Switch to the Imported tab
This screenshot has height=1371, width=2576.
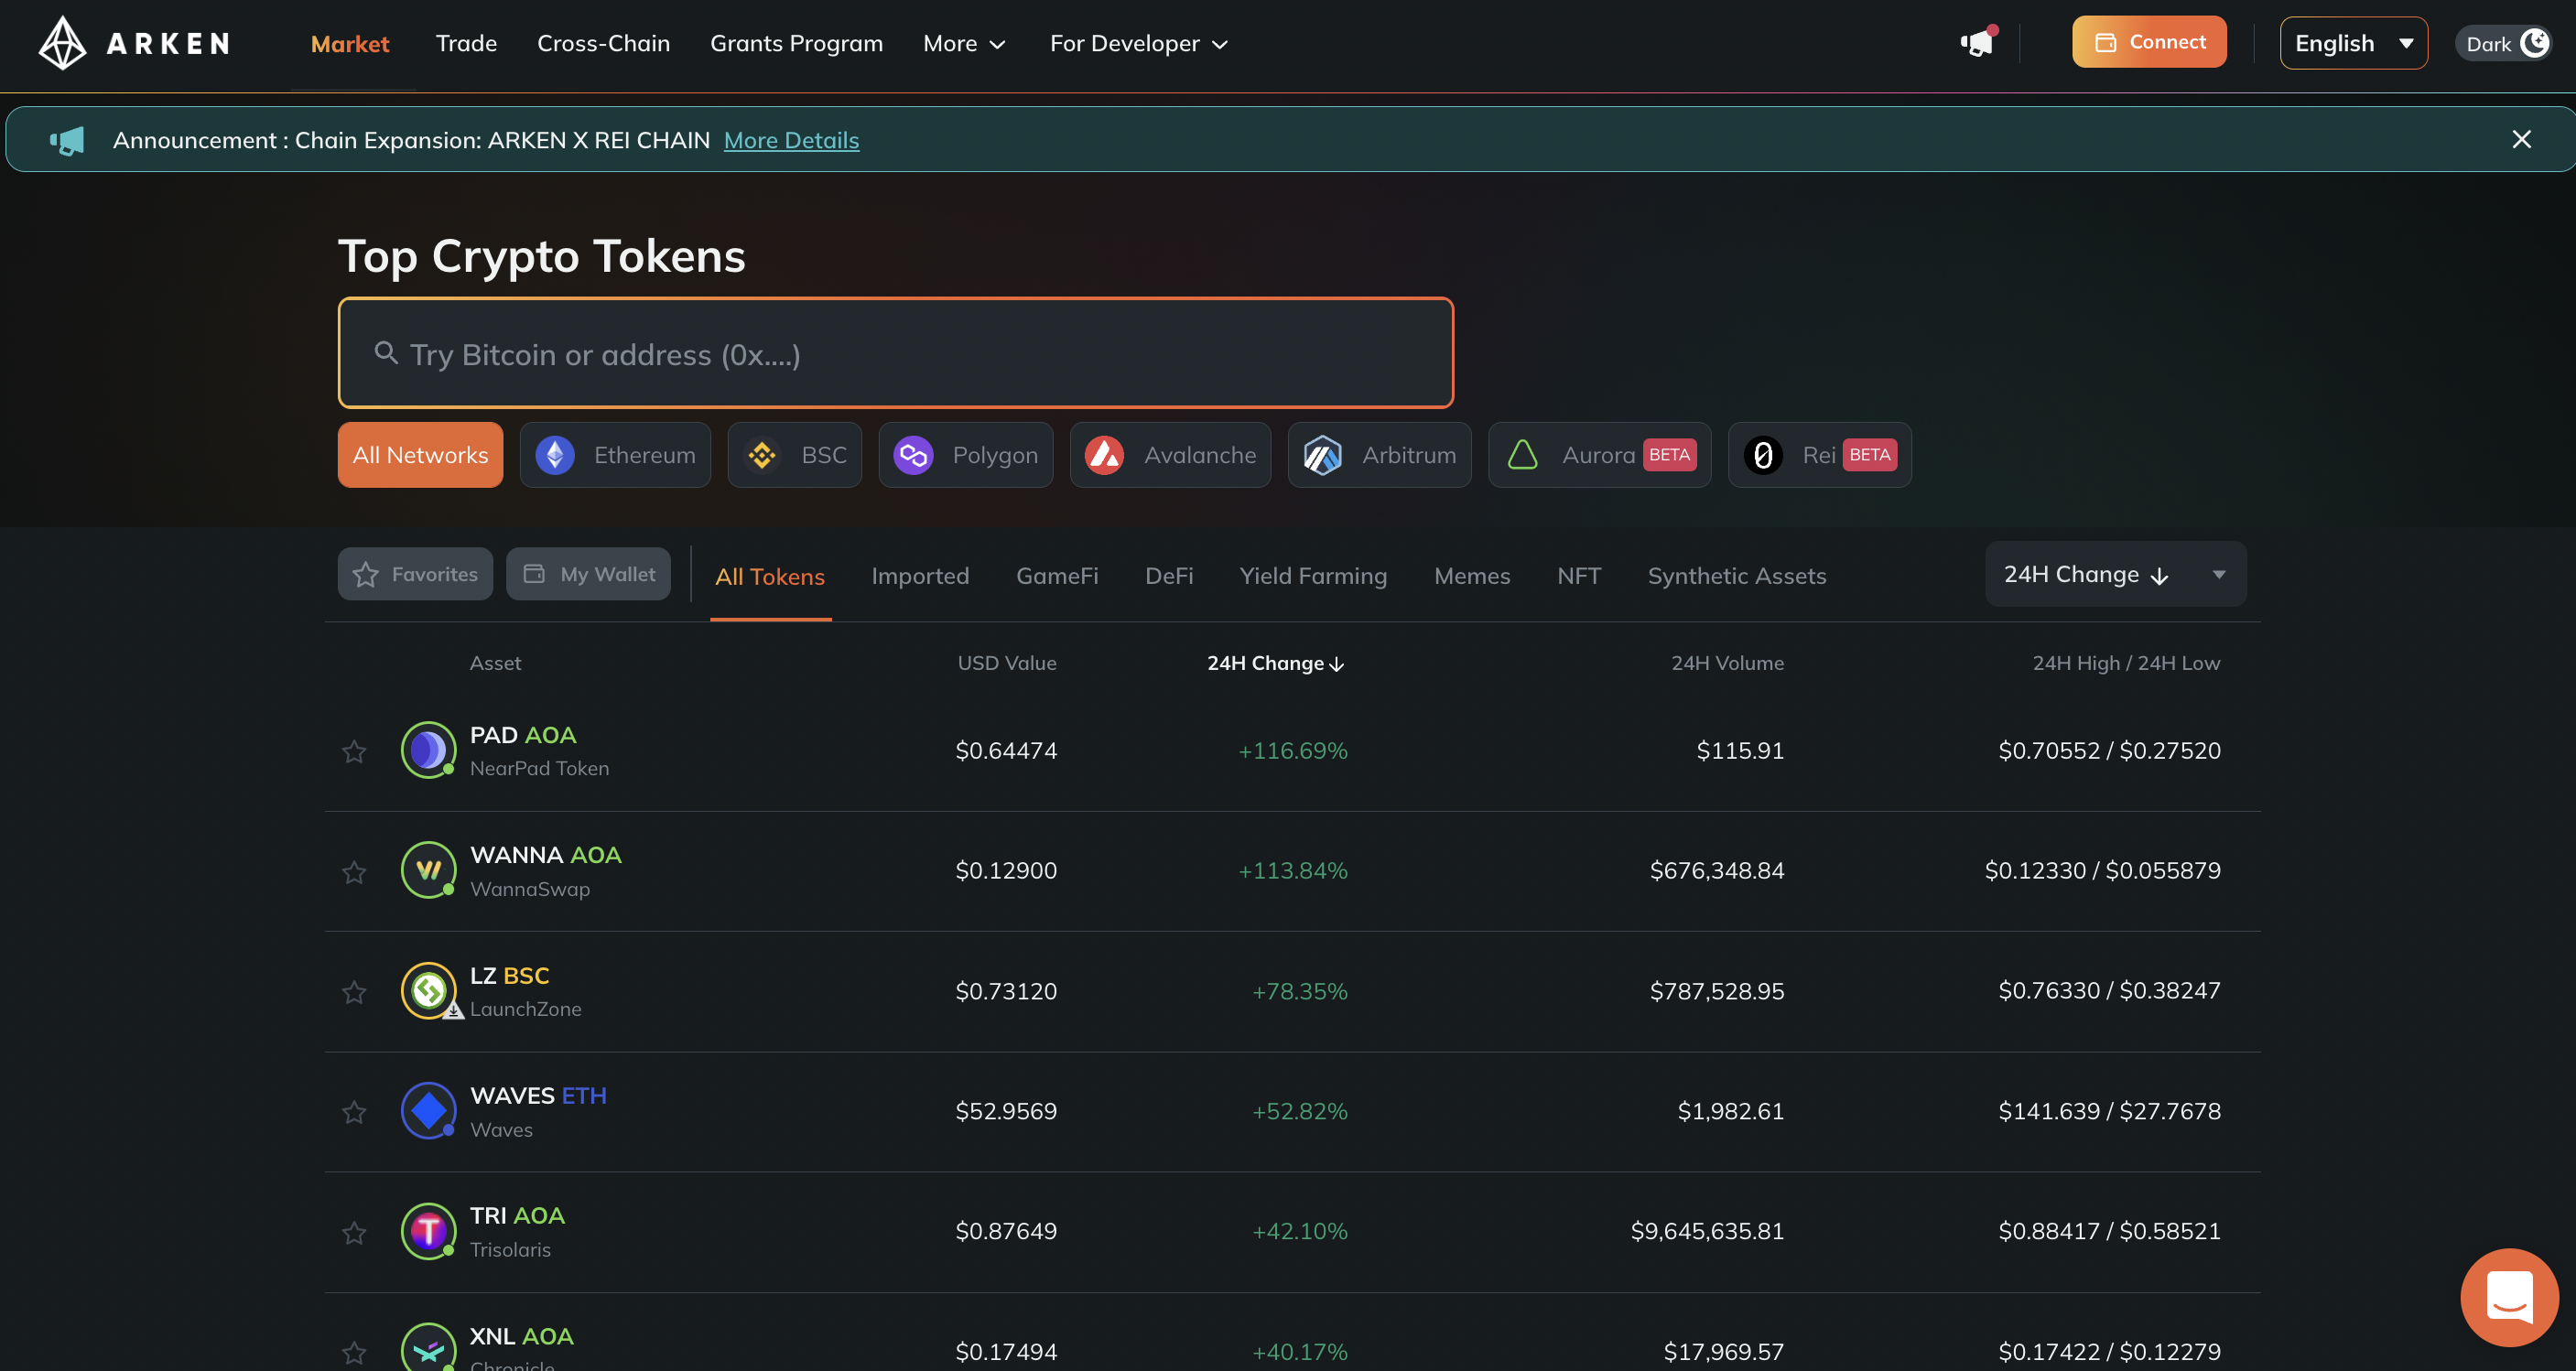click(920, 576)
